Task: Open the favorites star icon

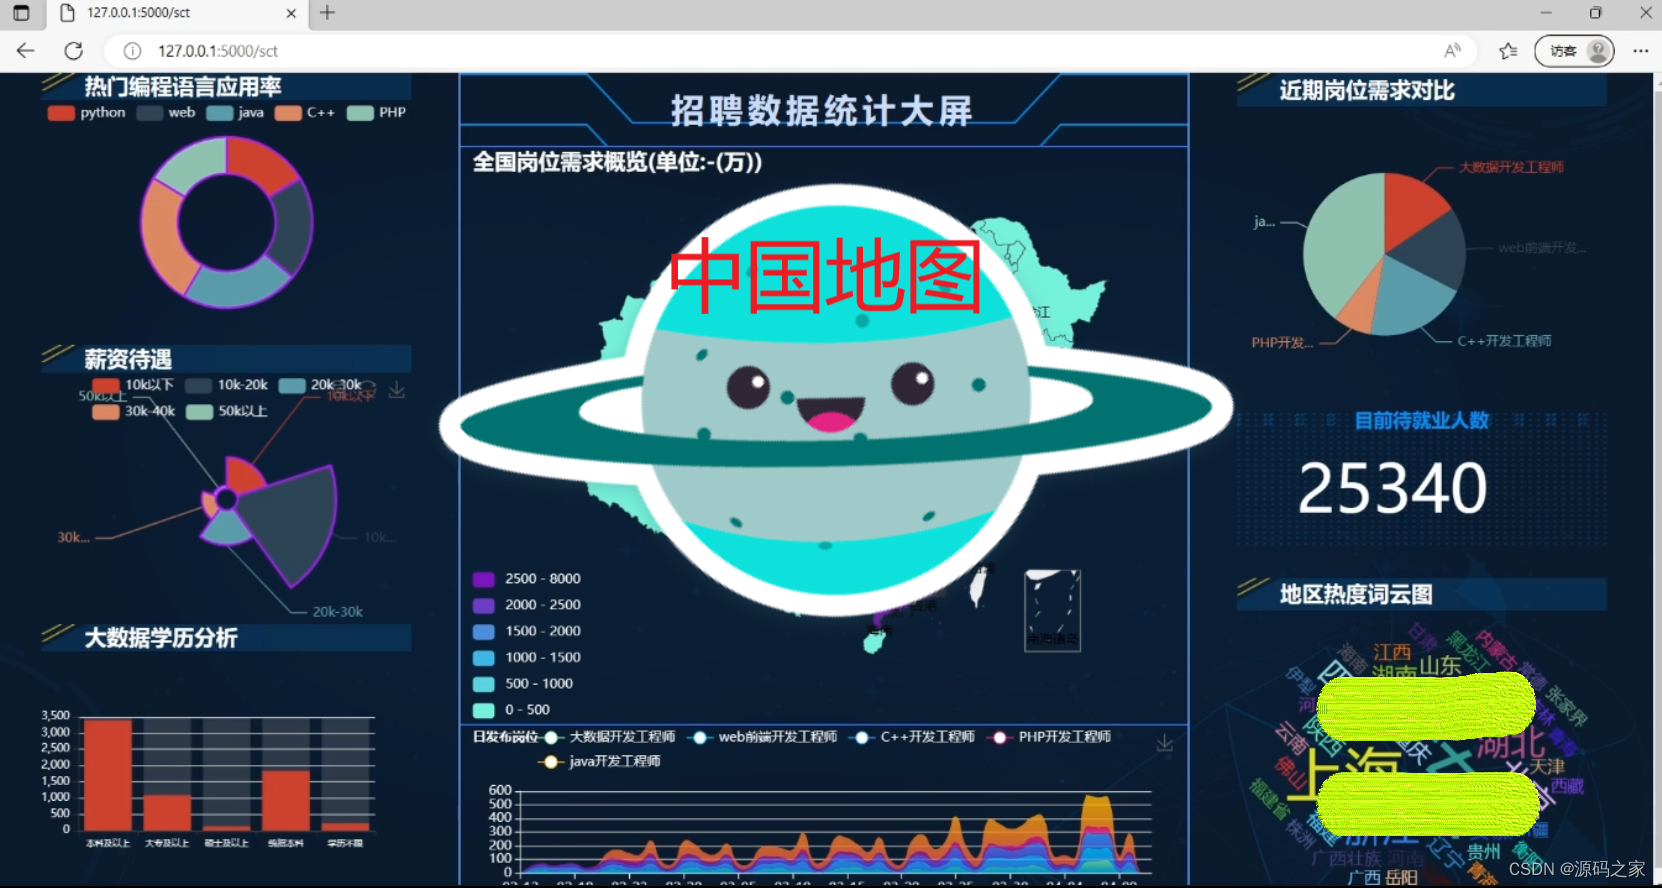Action: [x=1508, y=51]
